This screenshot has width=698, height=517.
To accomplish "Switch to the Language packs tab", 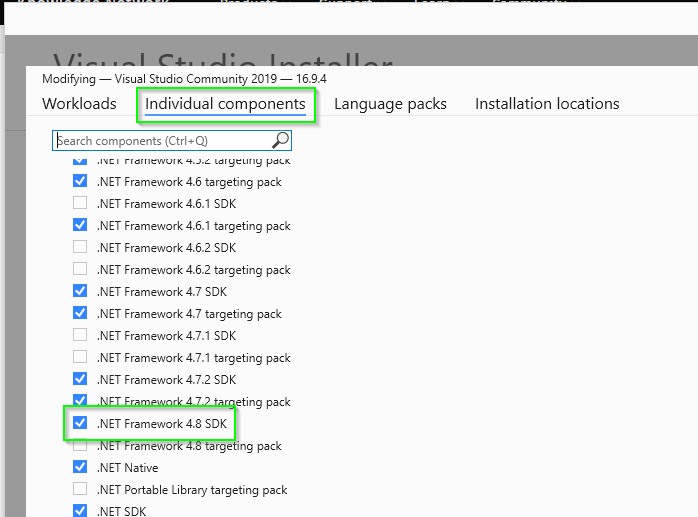I will click(390, 104).
